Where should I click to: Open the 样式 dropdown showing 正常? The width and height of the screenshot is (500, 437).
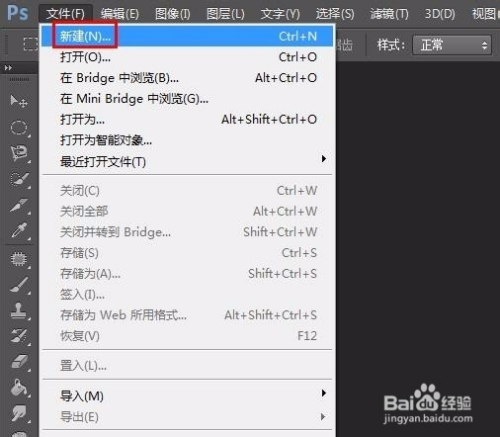coord(452,45)
